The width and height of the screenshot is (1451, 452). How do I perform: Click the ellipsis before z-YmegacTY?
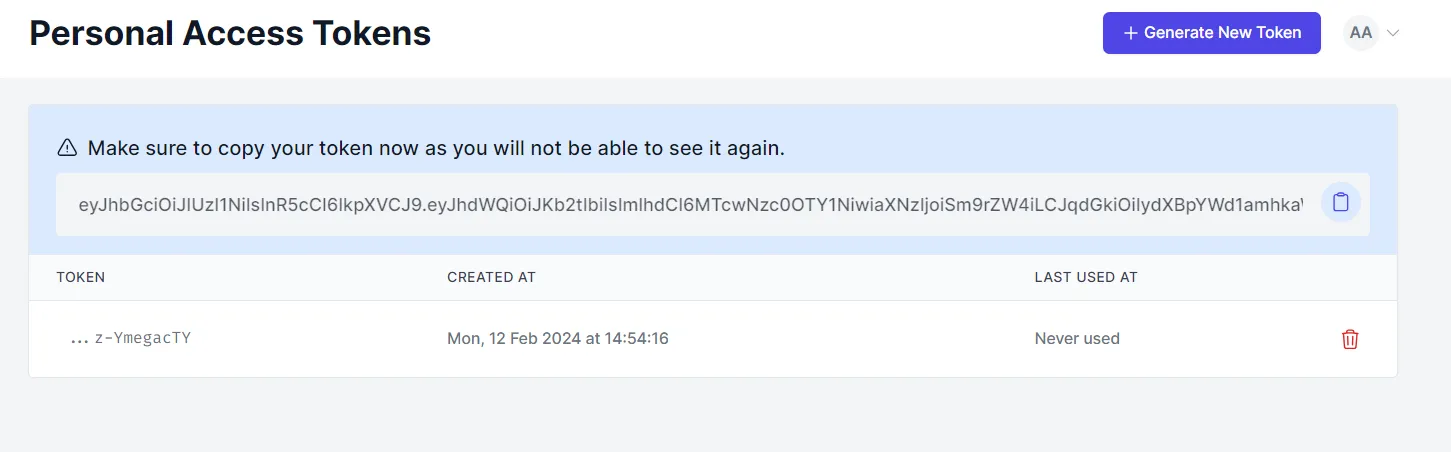80,340
